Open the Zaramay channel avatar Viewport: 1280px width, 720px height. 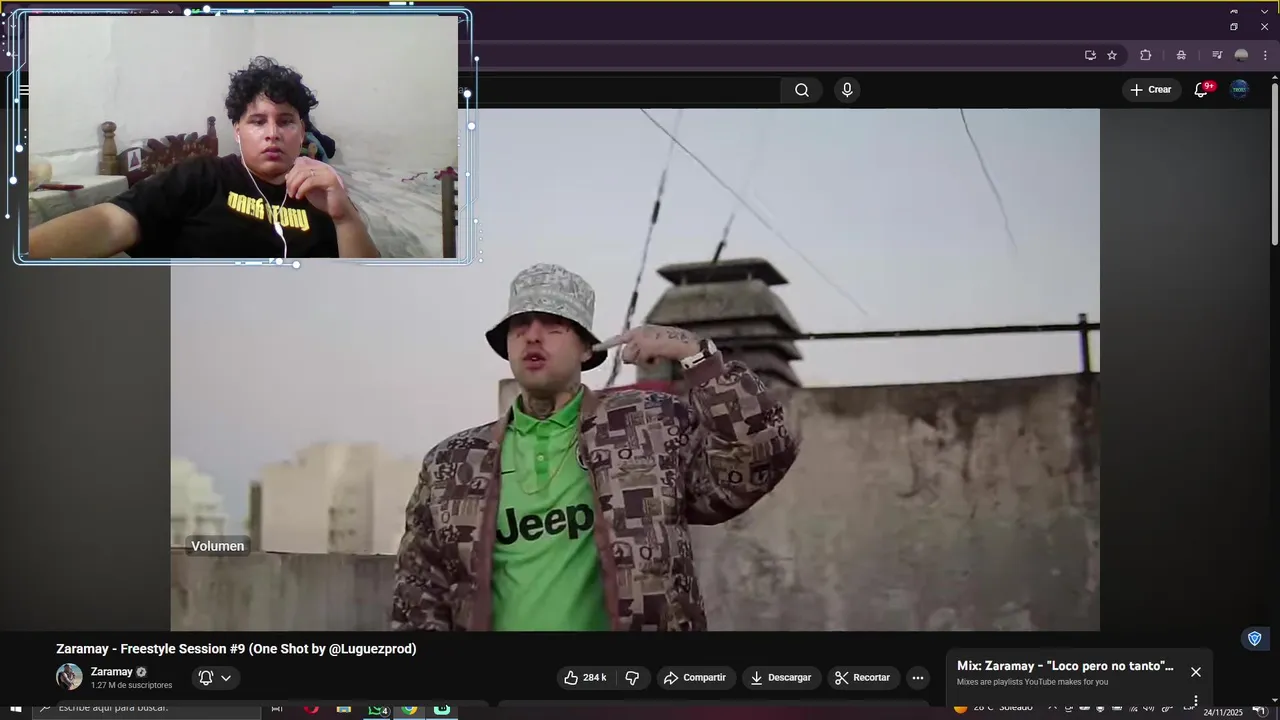click(69, 677)
